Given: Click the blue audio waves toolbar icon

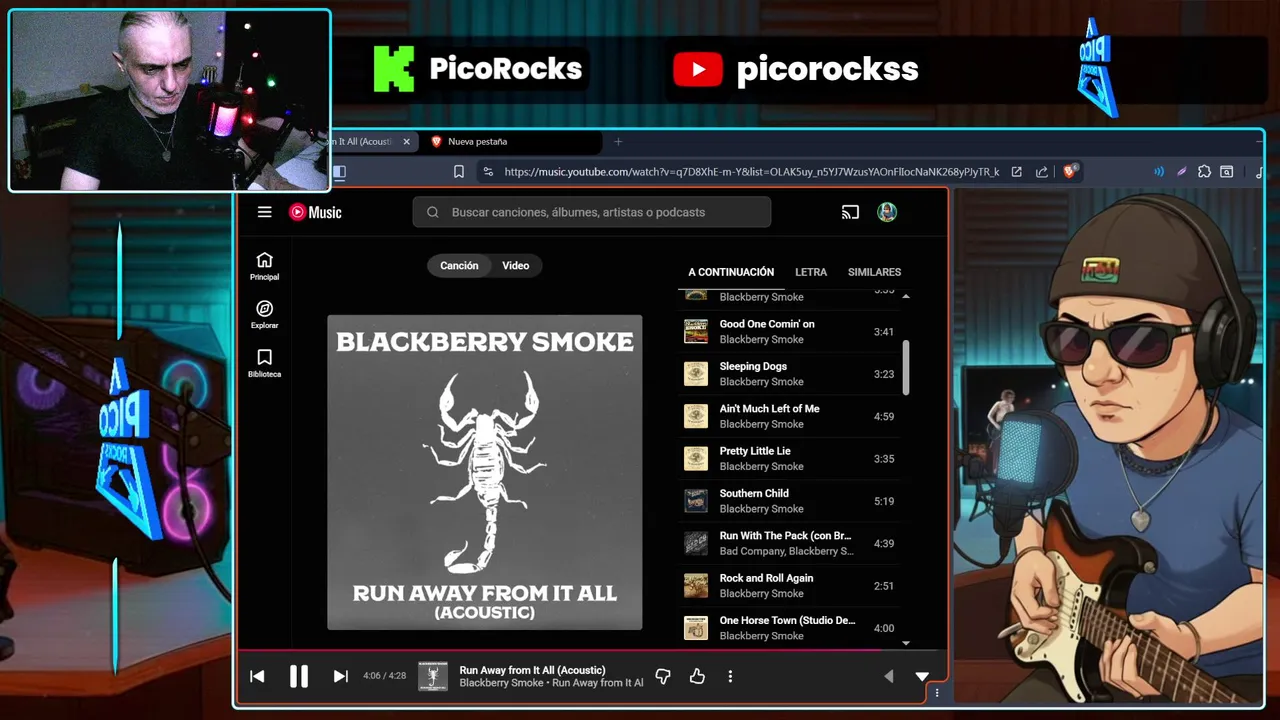Looking at the screenshot, I should click(1159, 172).
